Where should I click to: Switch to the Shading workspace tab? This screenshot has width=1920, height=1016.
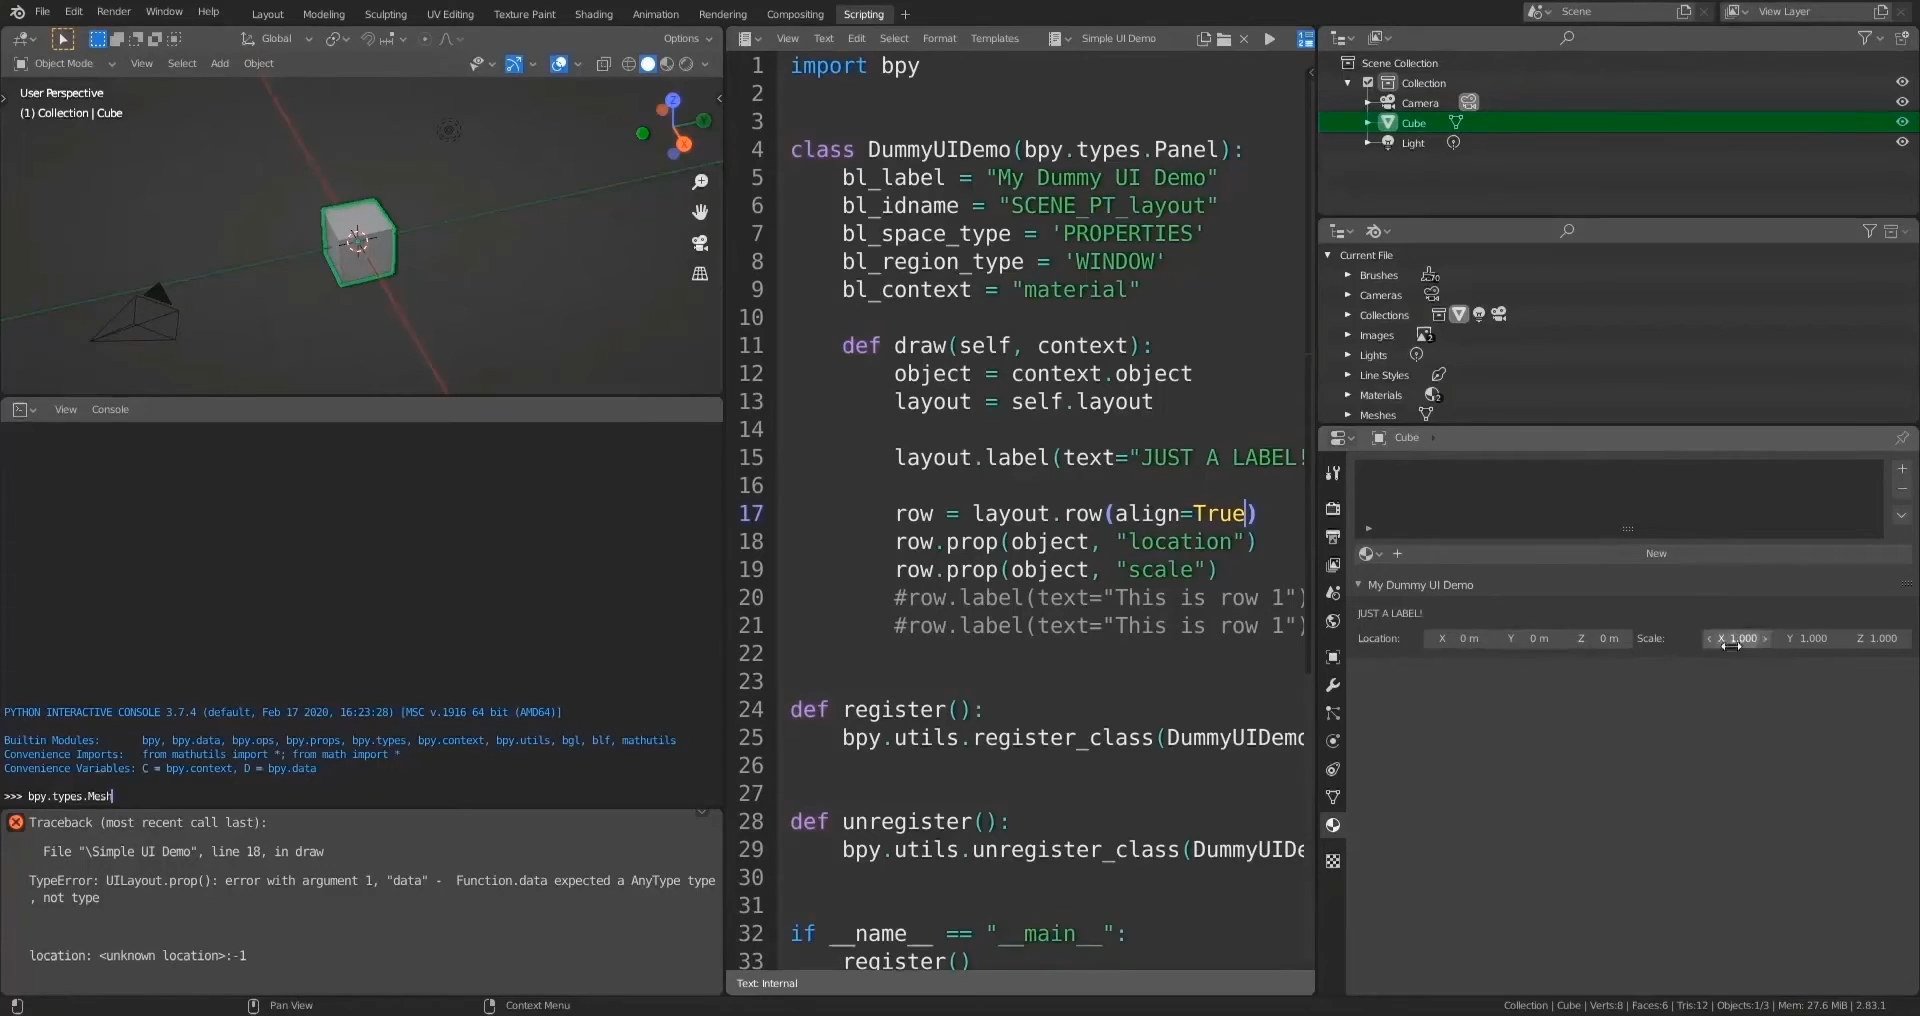593,14
